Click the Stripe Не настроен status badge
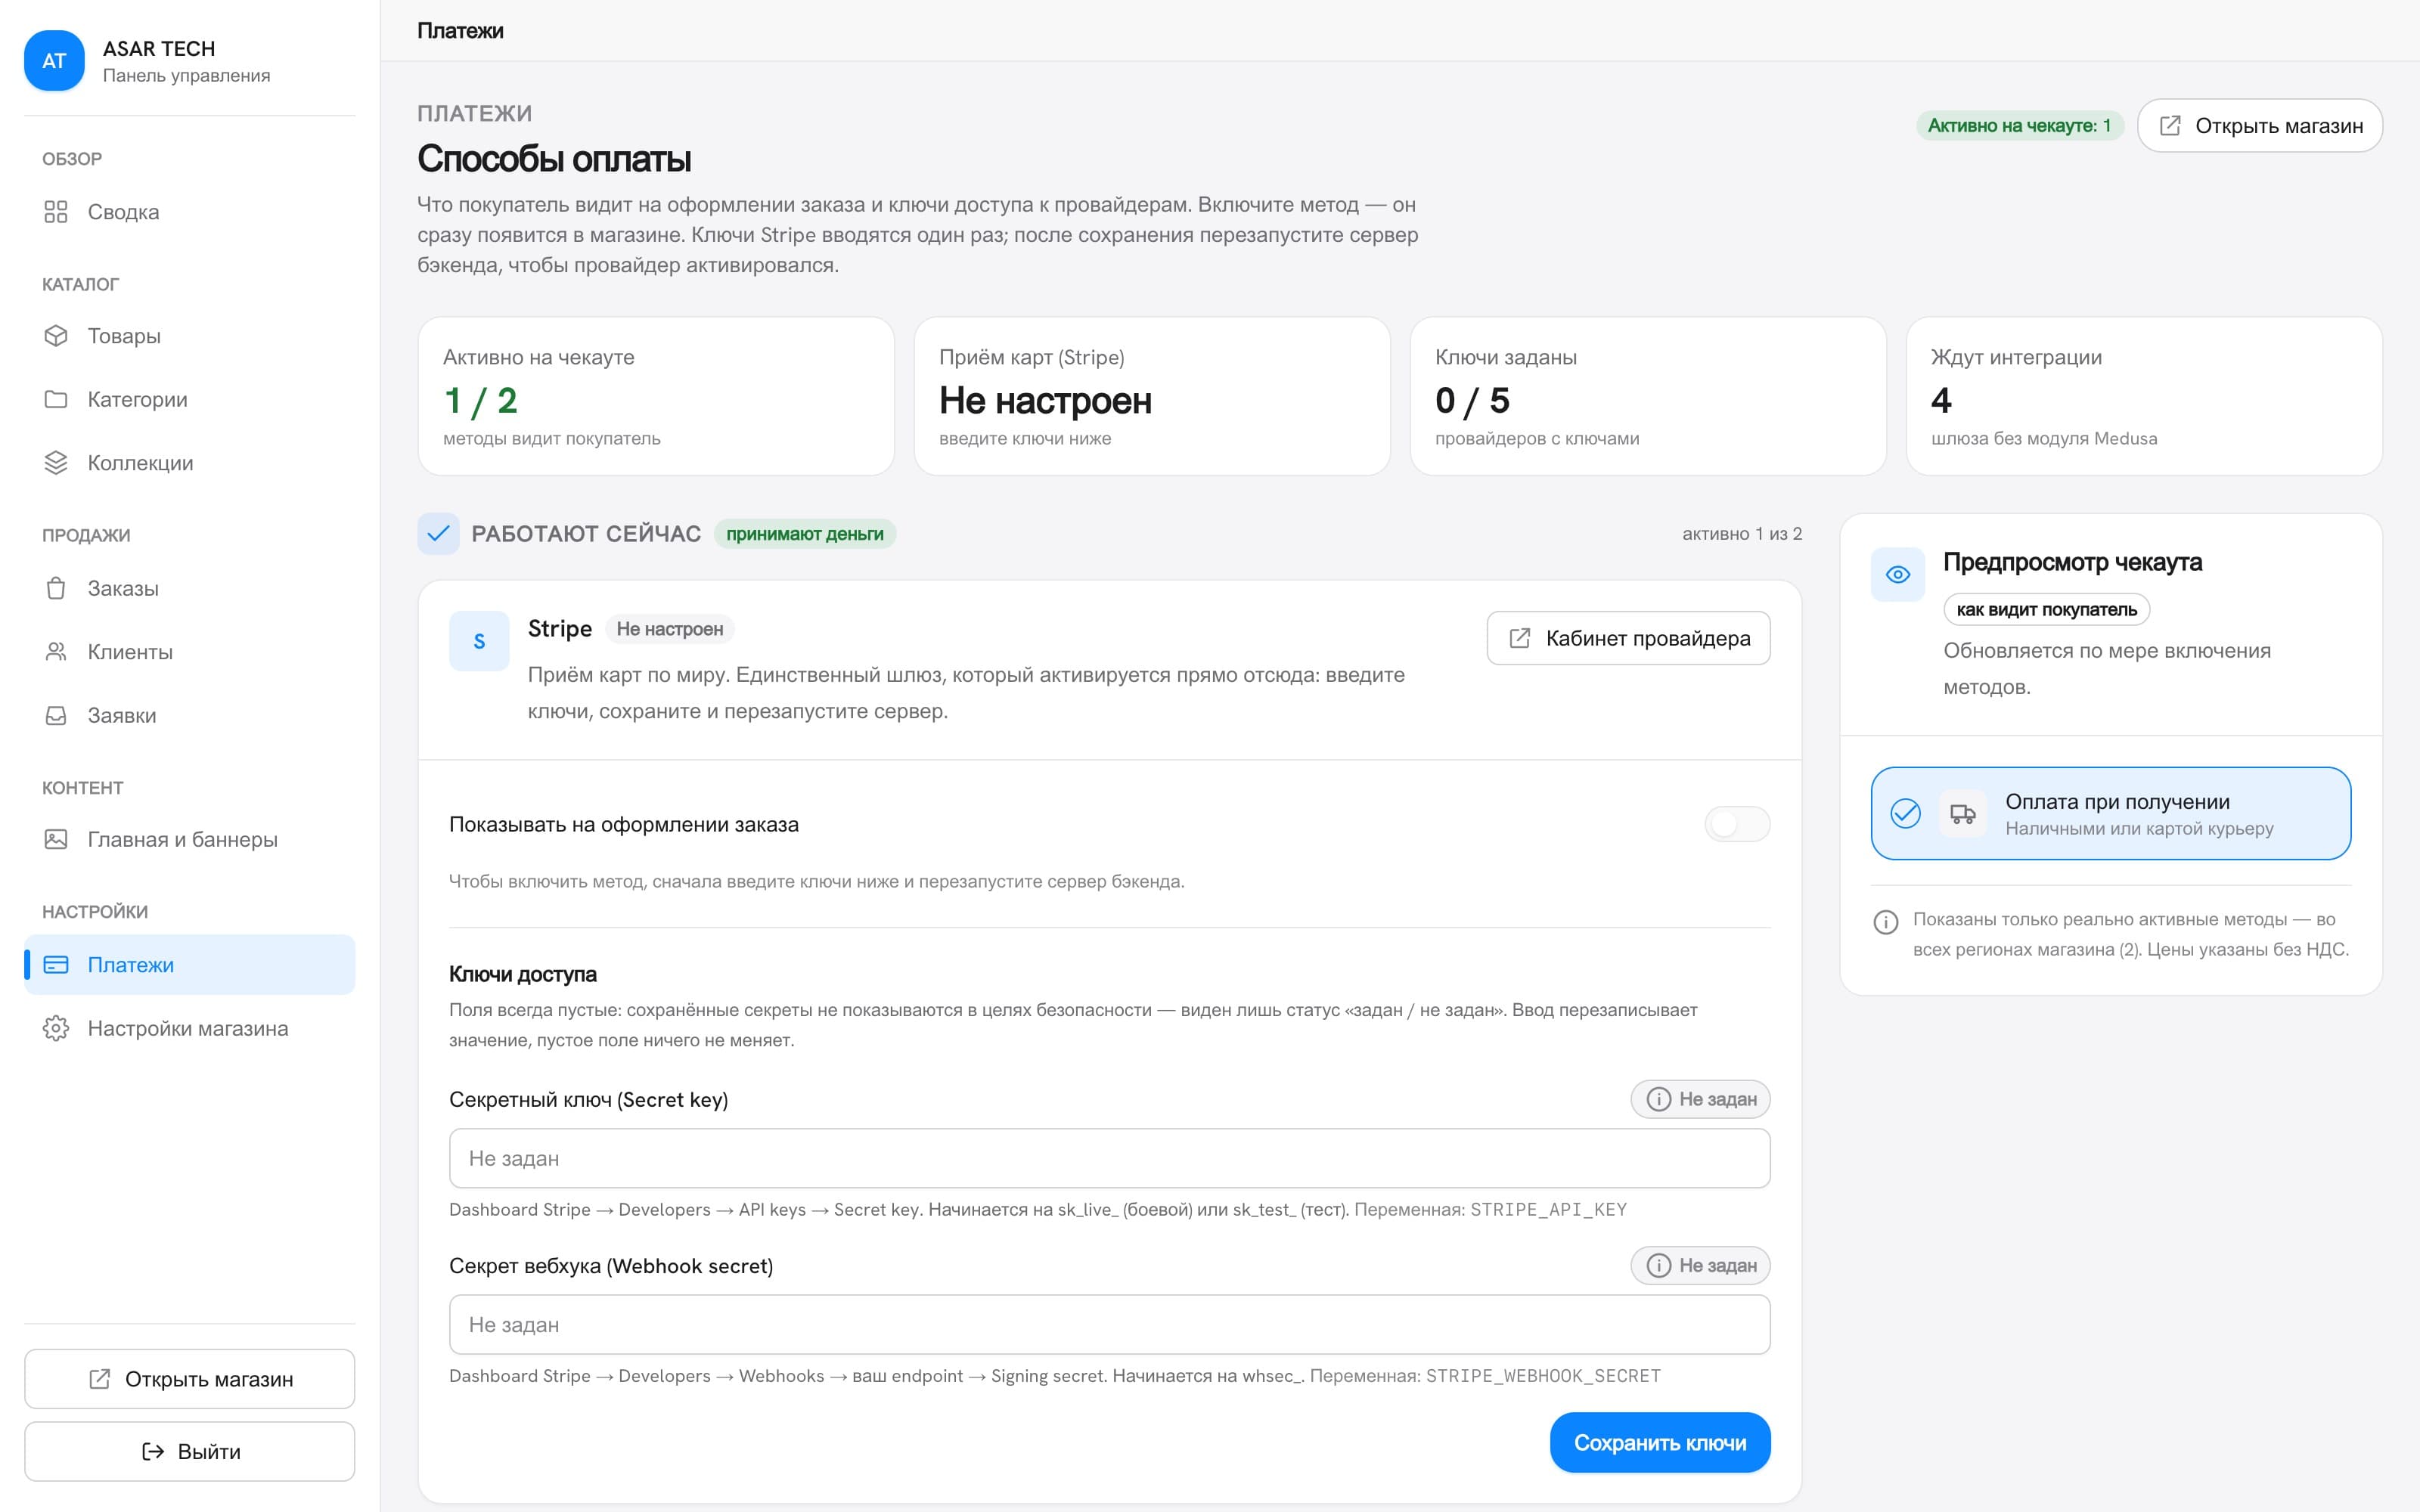This screenshot has width=2420, height=1512. pyautogui.click(x=669, y=629)
